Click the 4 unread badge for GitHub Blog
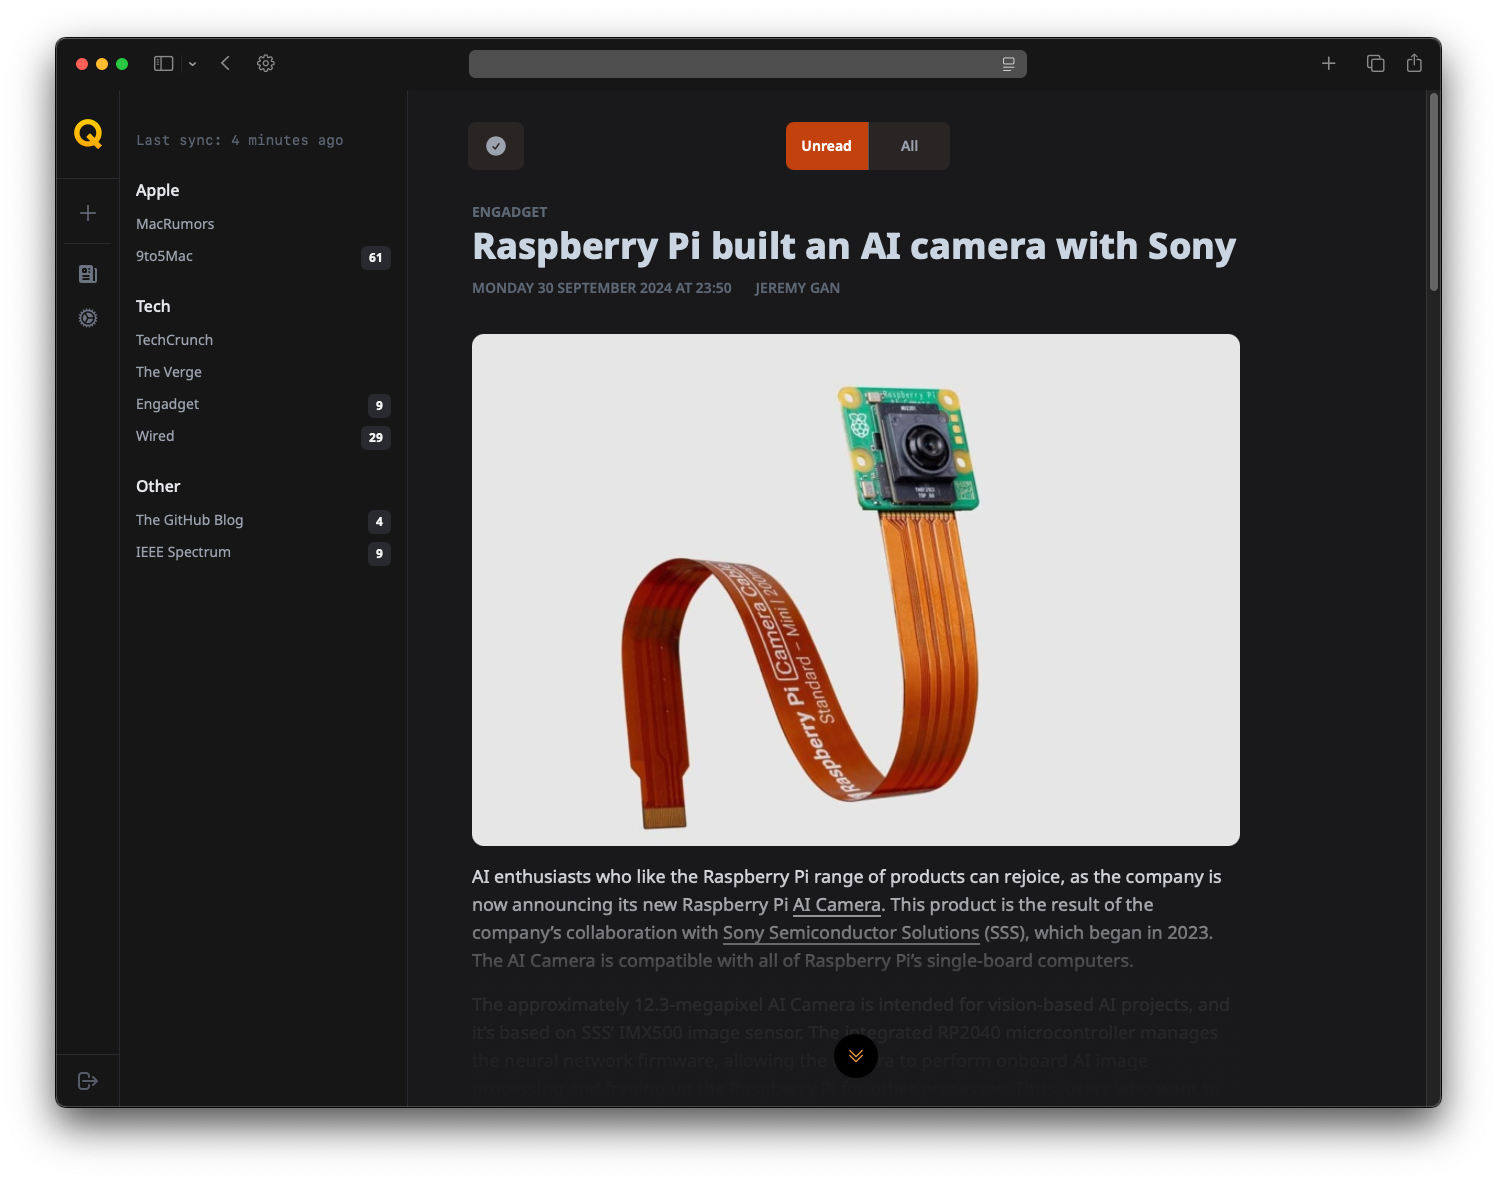This screenshot has width=1497, height=1181. pyautogui.click(x=379, y=522)
